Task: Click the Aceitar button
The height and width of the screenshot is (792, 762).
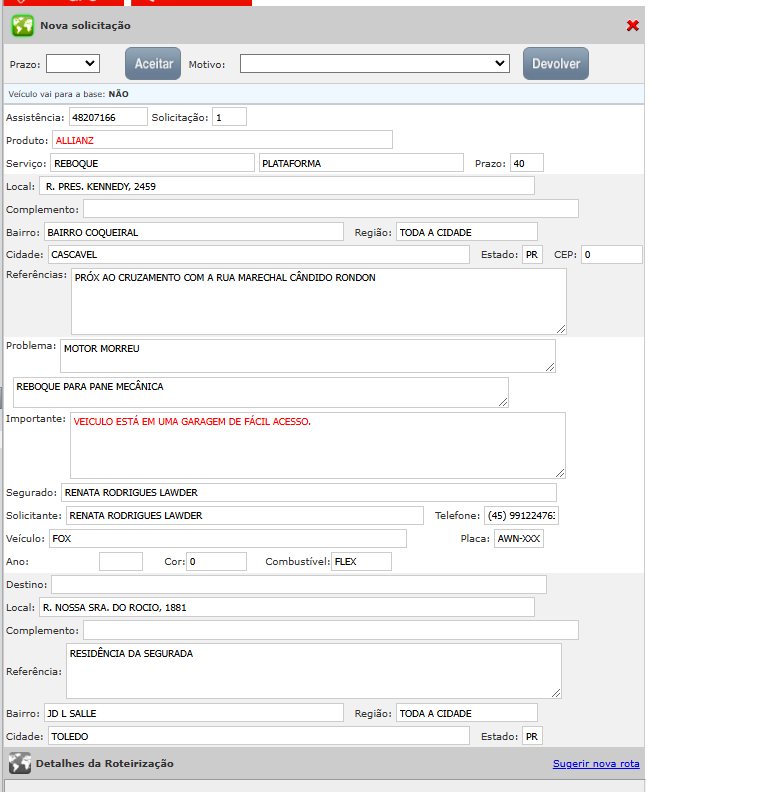Action: pos(153,64)
